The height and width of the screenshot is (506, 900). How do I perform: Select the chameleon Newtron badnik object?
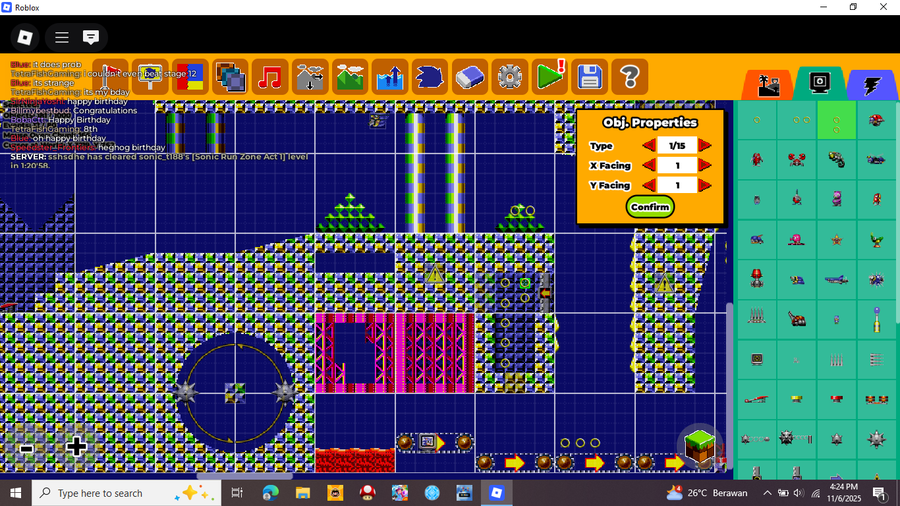(x=836, y=160)
